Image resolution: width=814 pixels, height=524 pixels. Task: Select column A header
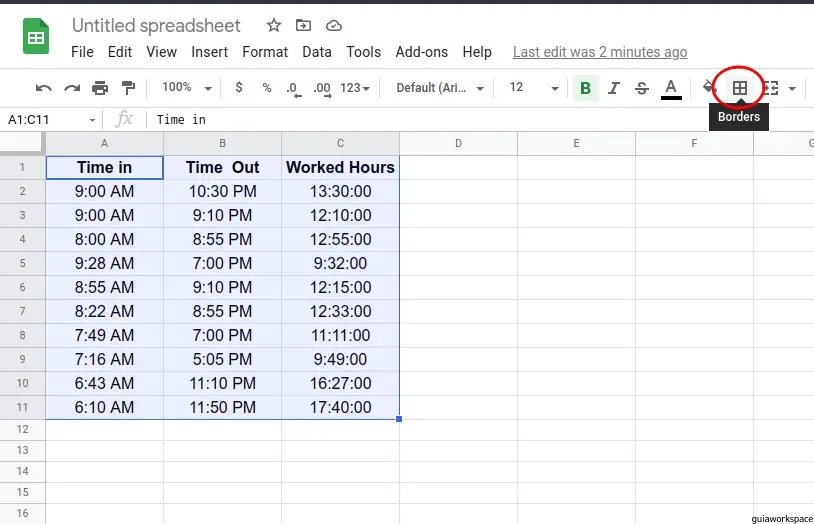pos(104,143)
